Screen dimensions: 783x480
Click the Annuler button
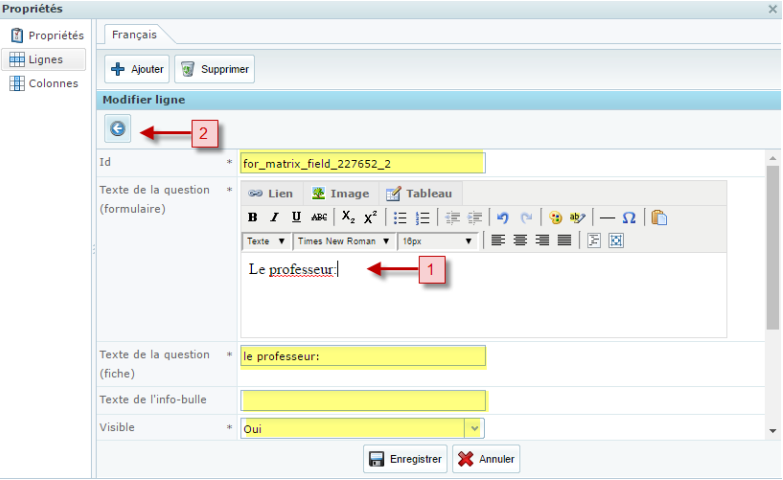click(x=486, y=459)
